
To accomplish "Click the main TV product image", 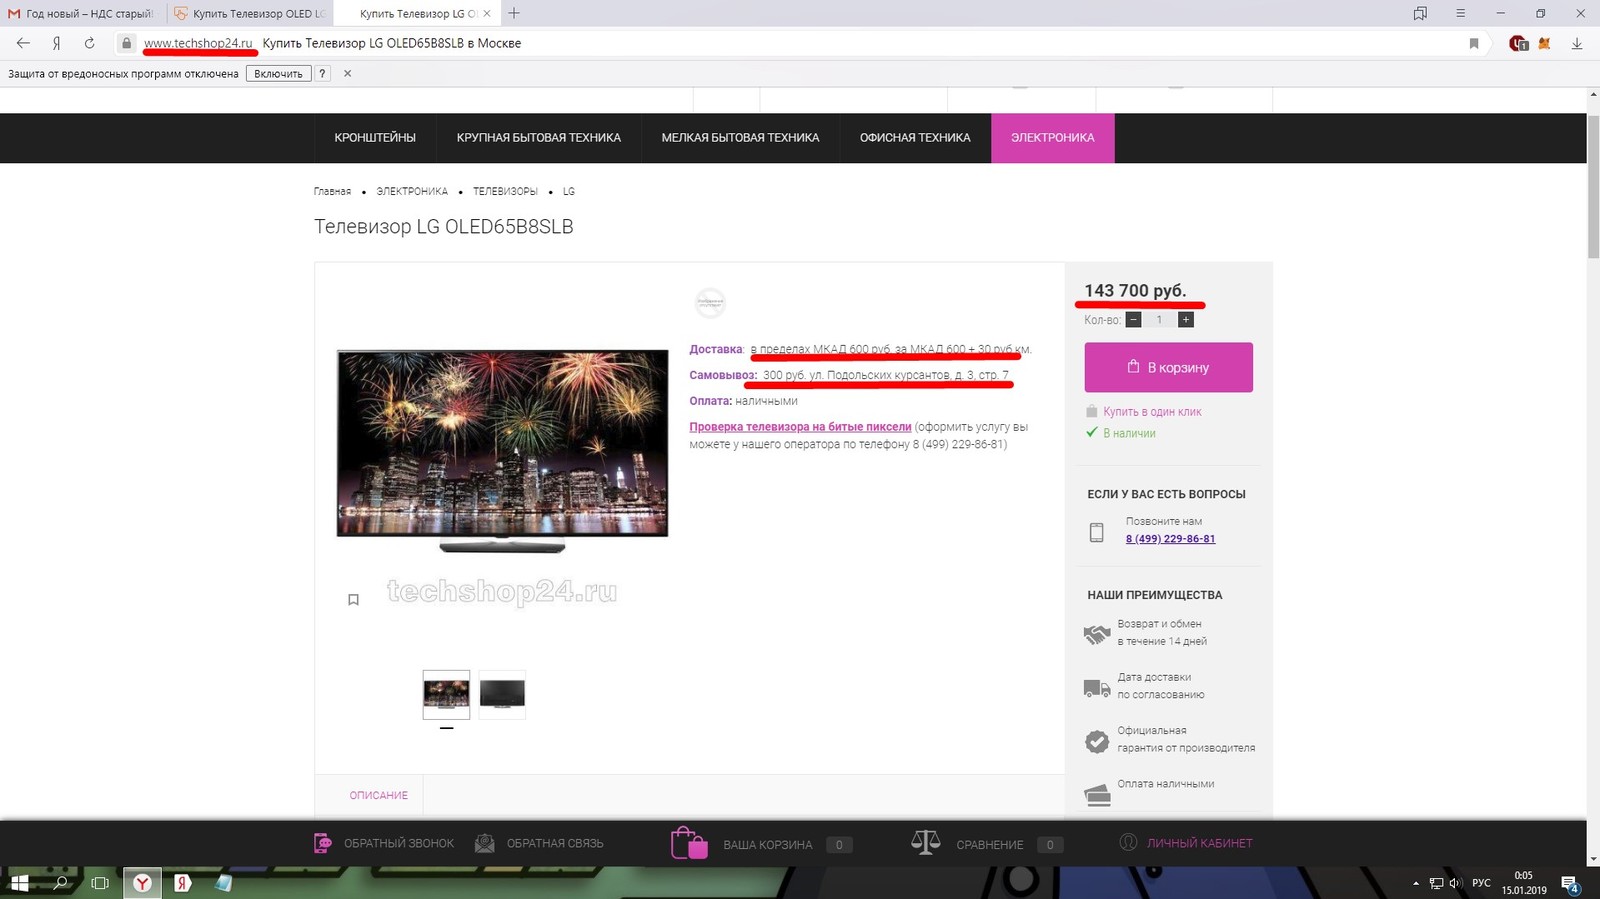I will coord(502,450).
